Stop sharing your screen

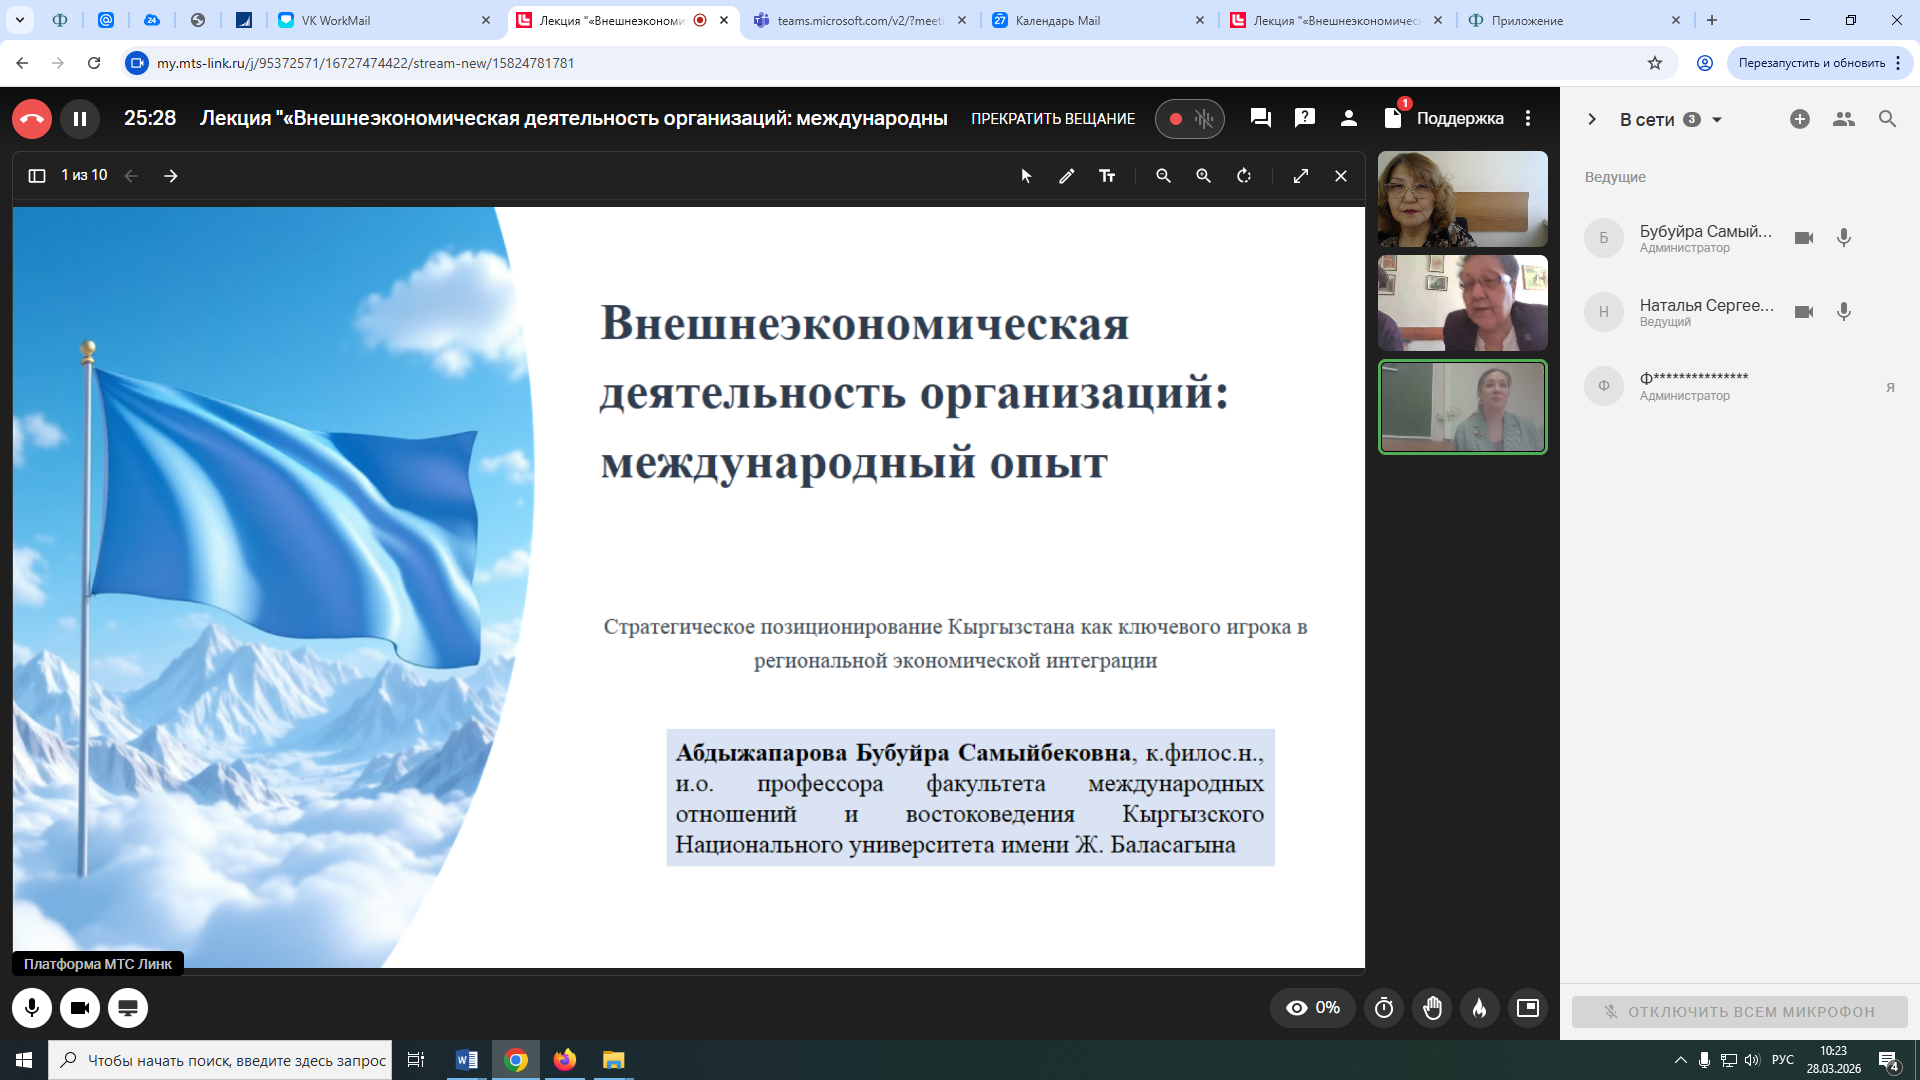pyautogui.click(x=127, y=1008)
